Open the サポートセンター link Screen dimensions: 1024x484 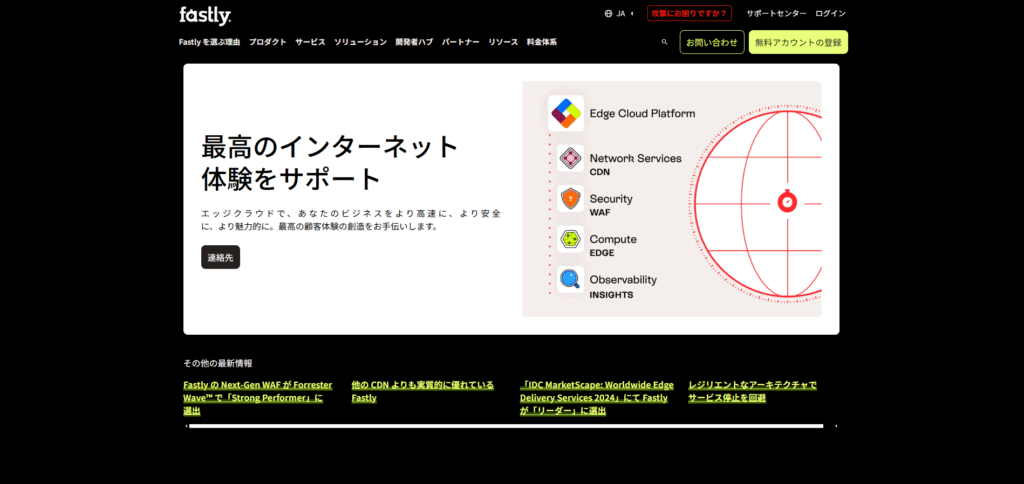click(776, 13)
